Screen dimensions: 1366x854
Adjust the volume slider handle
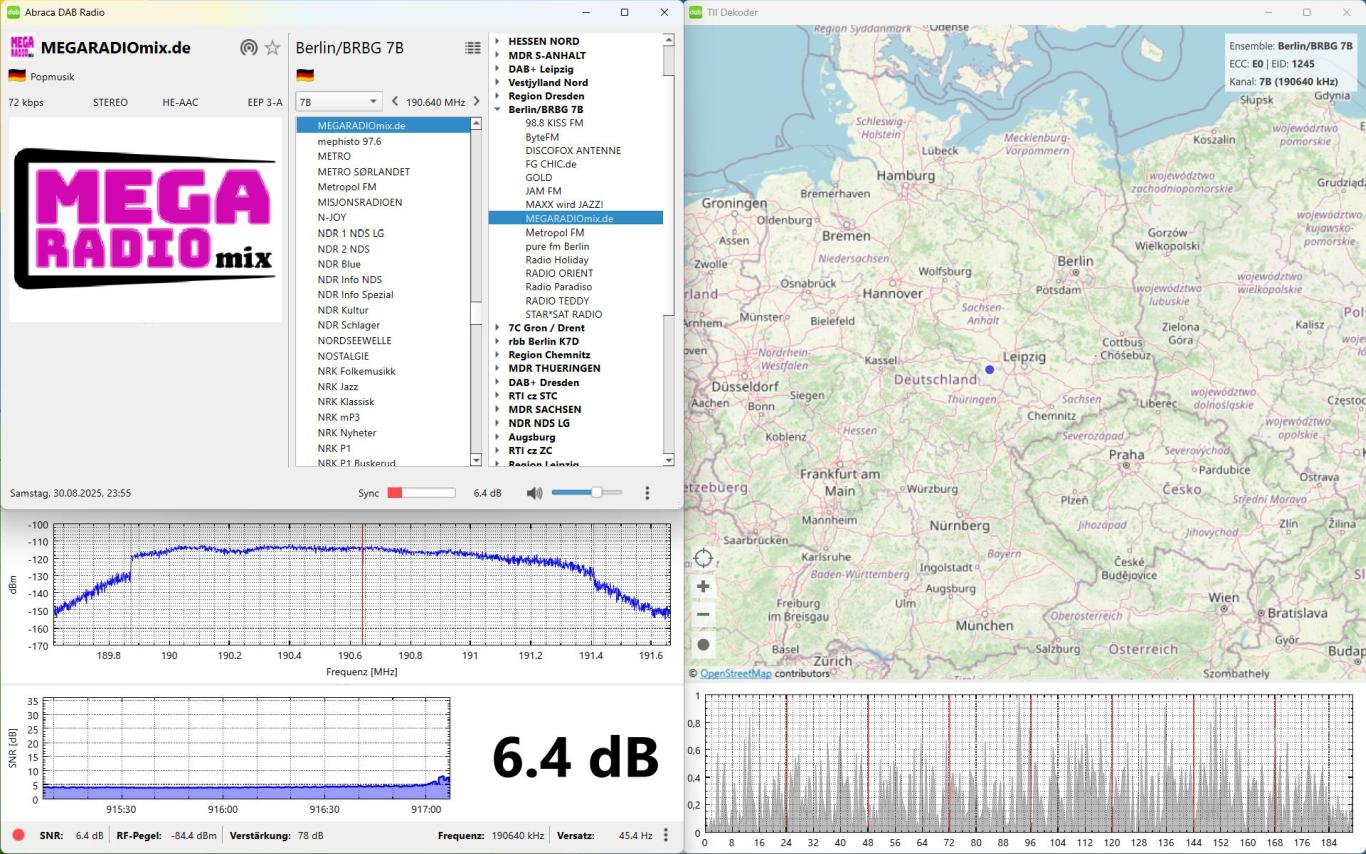(596, 493)
